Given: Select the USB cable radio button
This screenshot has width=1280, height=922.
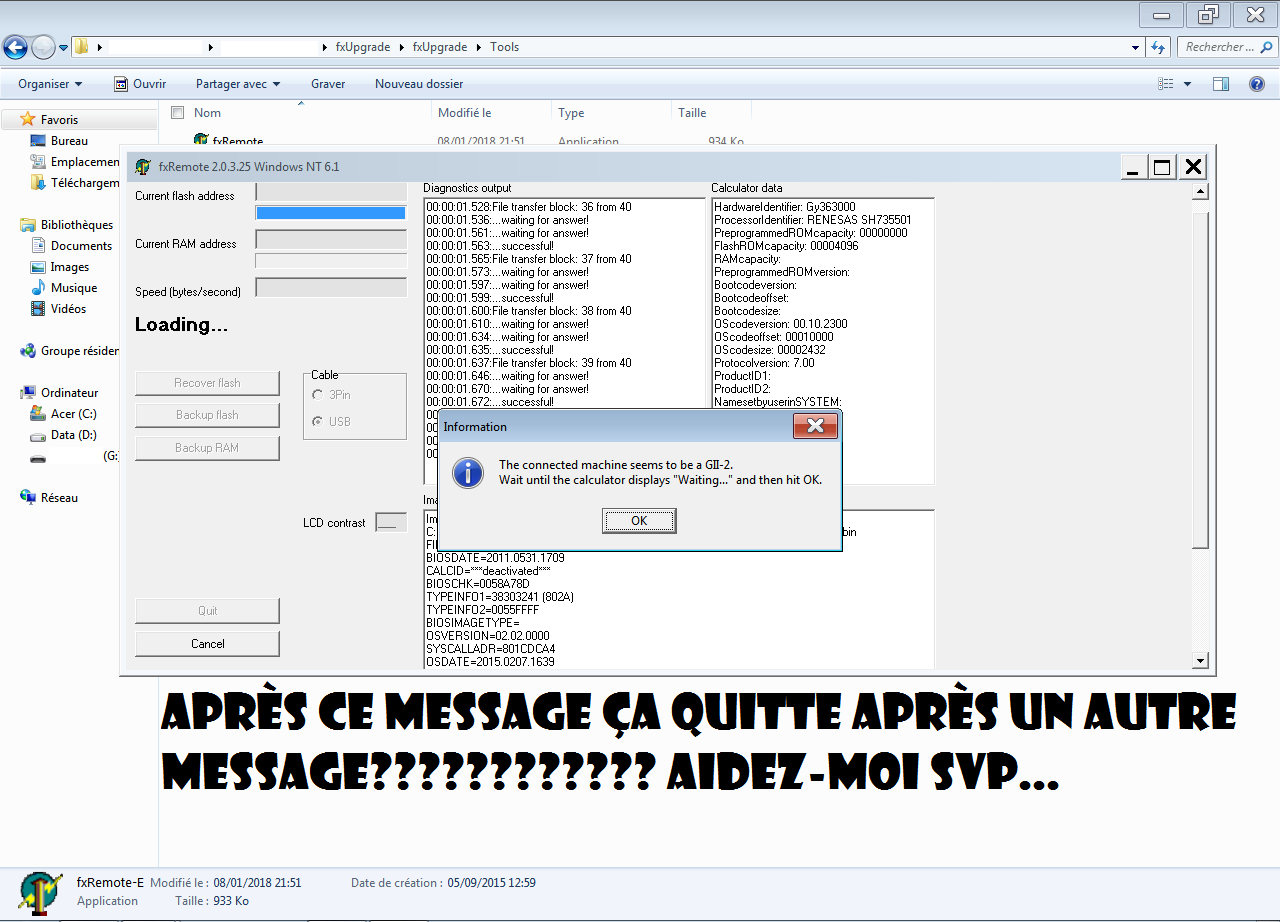Looking at the screenshot, I should [x=318, y=422].
